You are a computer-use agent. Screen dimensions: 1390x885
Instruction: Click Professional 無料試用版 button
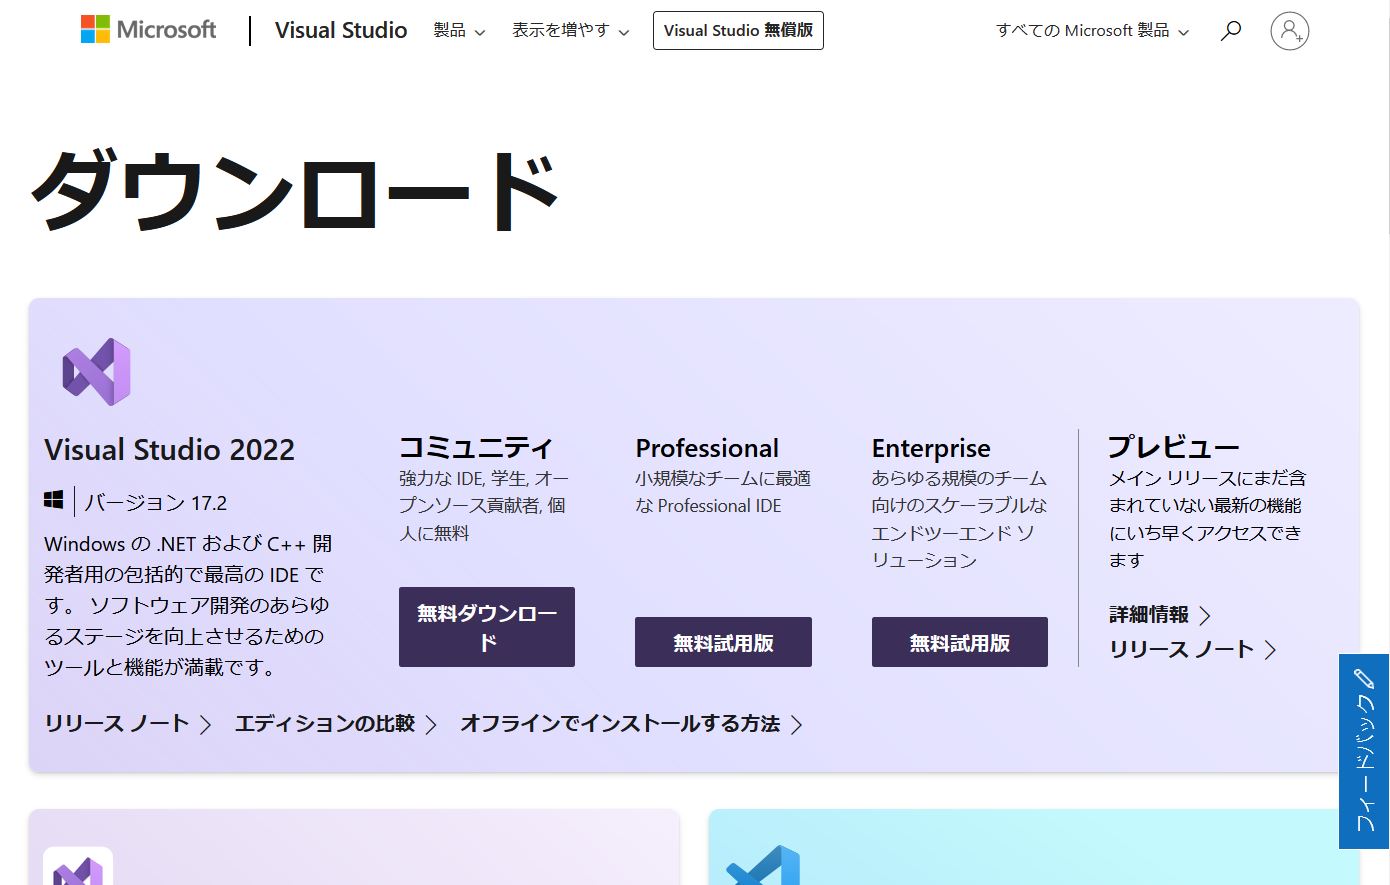coord(723,642)
